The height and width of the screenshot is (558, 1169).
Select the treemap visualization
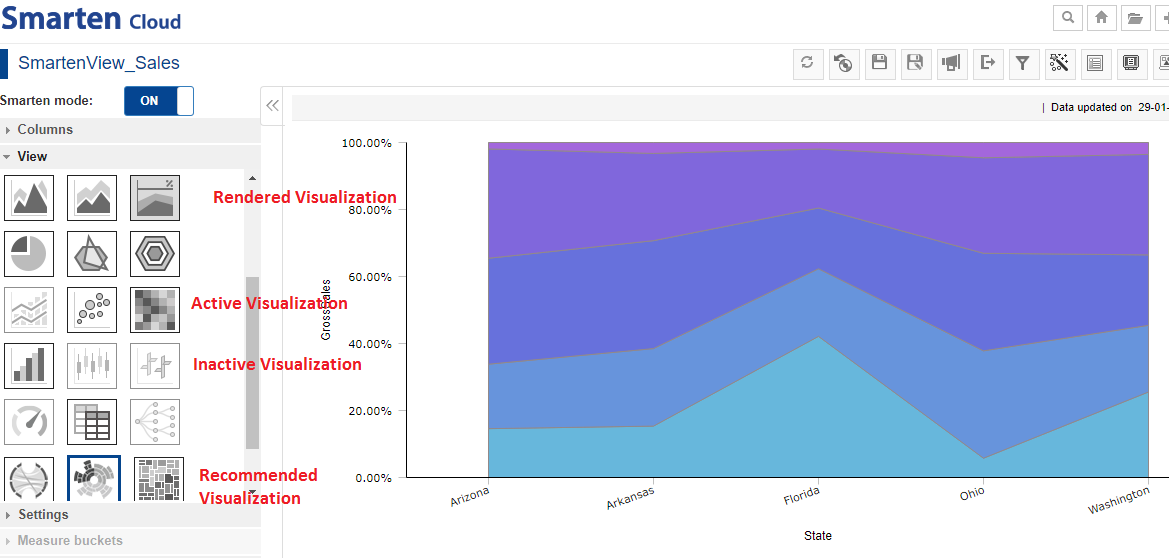[159, 479]
